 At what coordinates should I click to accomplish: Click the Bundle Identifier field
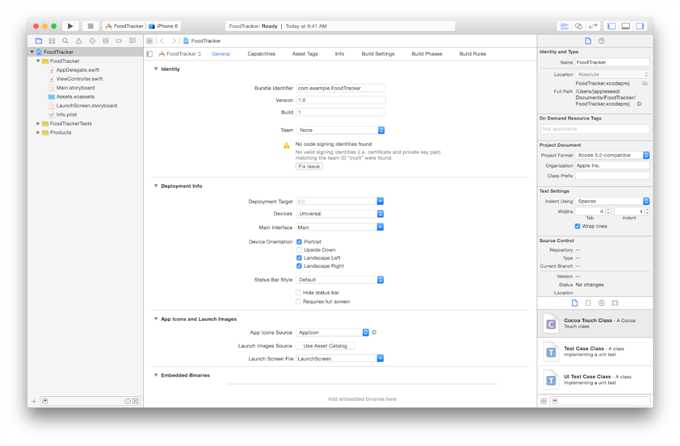click(x=340, y=88)
